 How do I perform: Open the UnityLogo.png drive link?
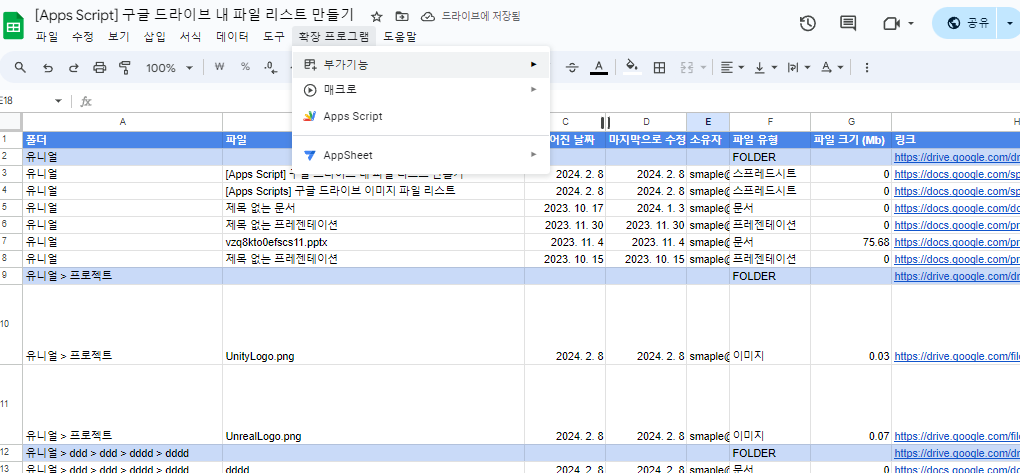(x=957, y=357)
